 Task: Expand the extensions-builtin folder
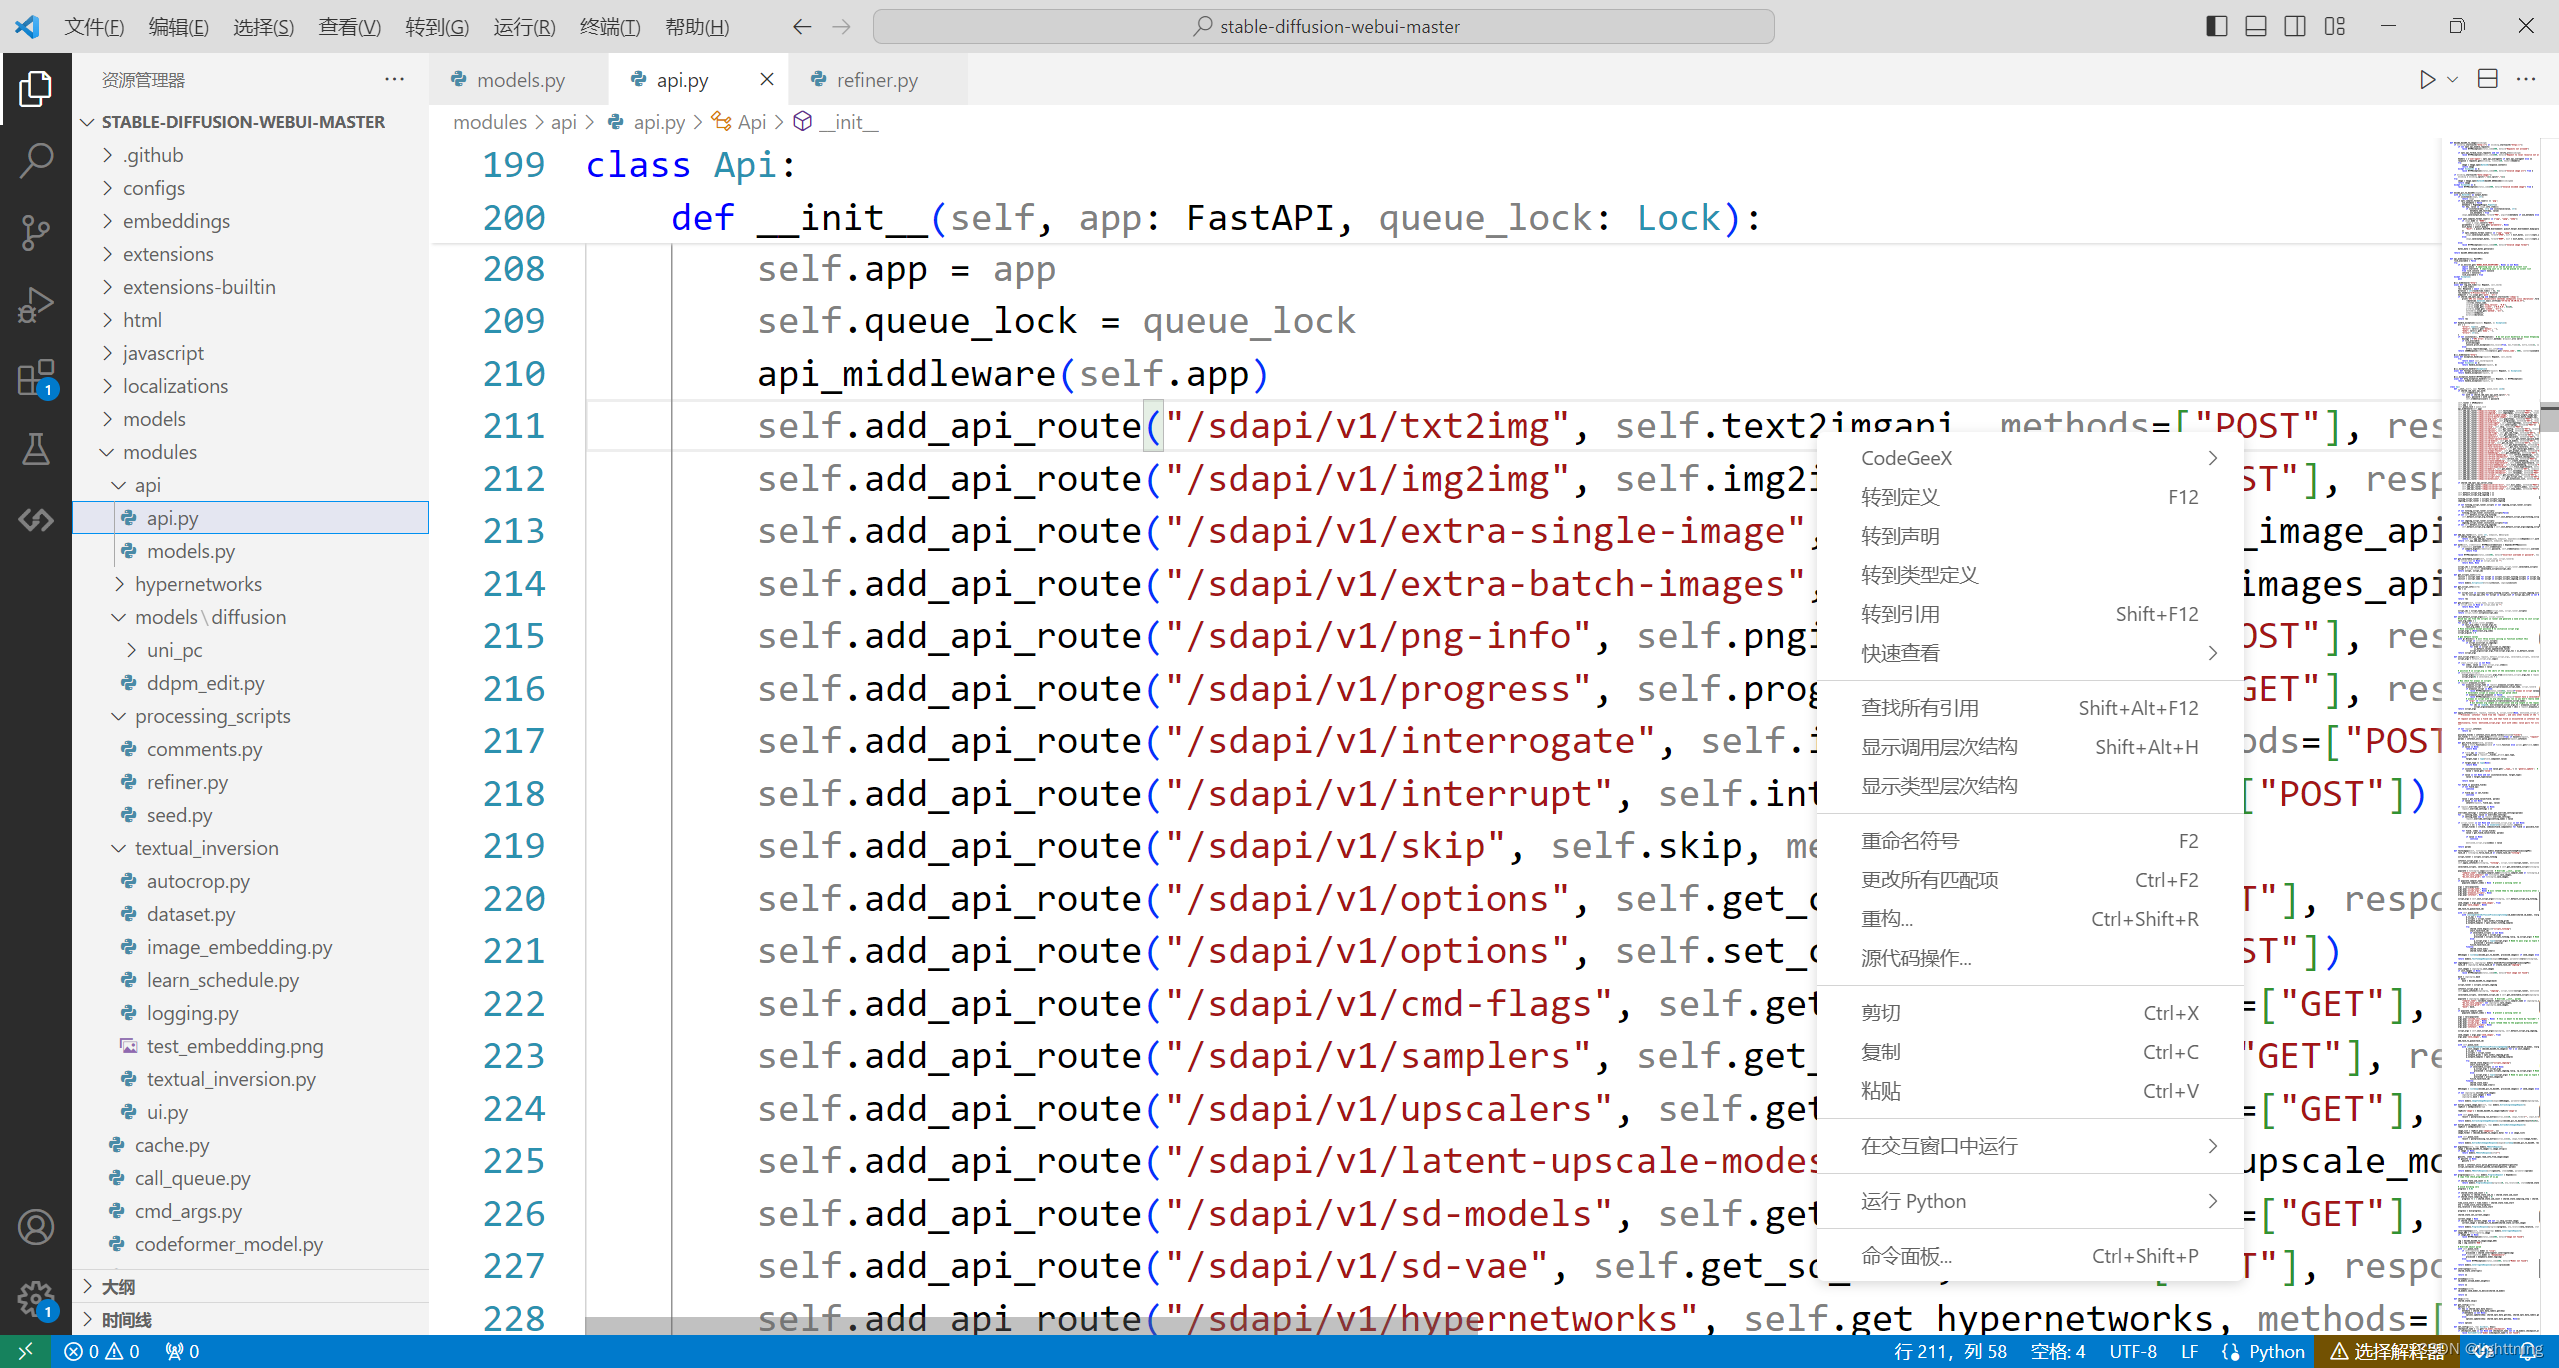[199, 287]
